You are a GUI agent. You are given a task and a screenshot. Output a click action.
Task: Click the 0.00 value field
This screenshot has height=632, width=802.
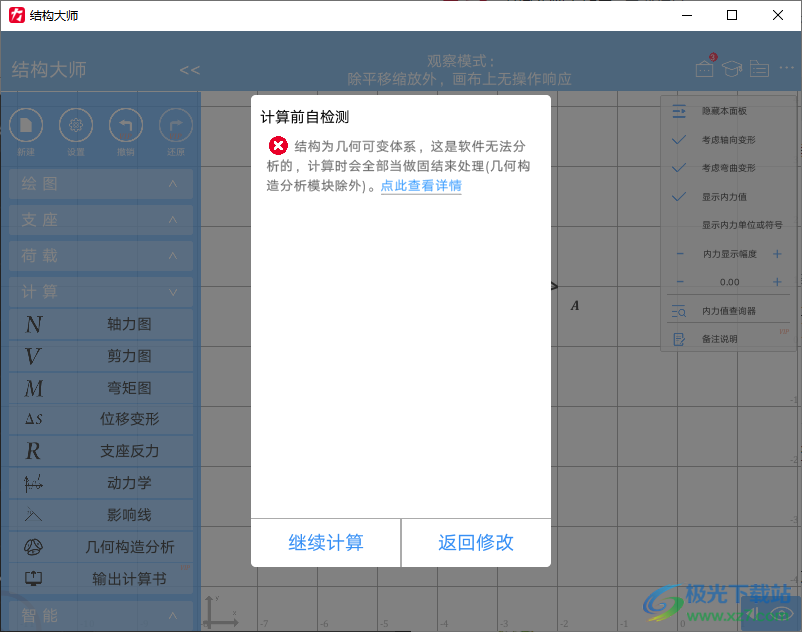click(729, 282)
